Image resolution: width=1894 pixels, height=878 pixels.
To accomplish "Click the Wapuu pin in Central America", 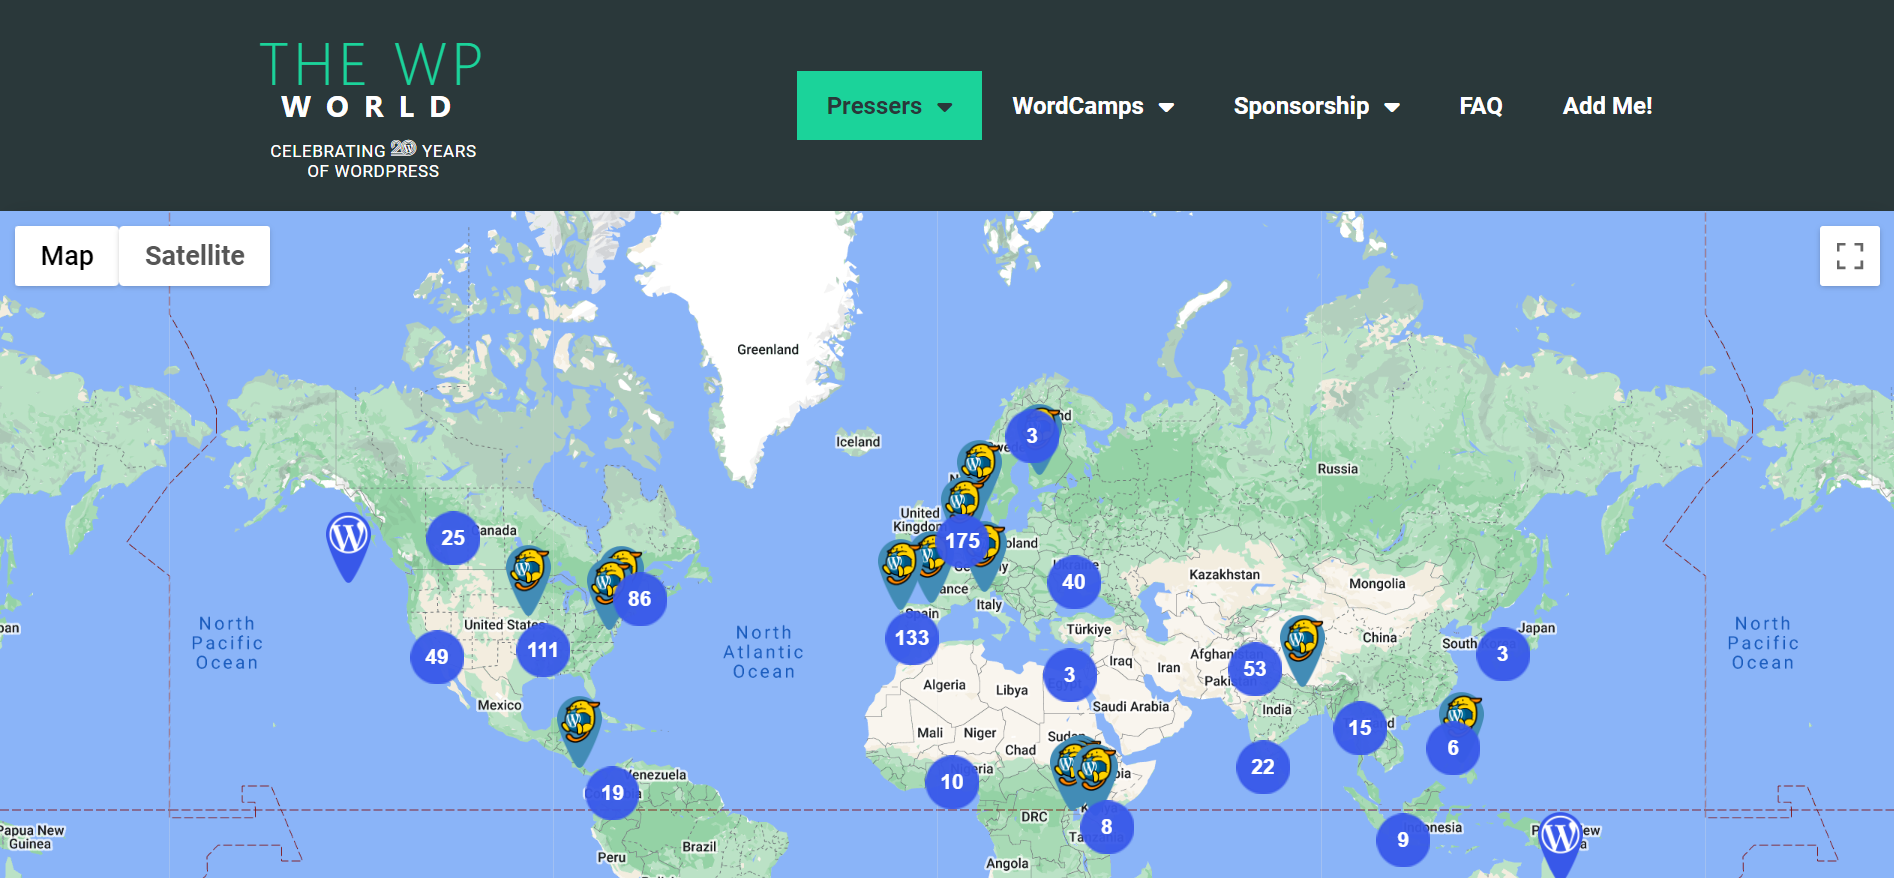I will (x=579, y=730).
